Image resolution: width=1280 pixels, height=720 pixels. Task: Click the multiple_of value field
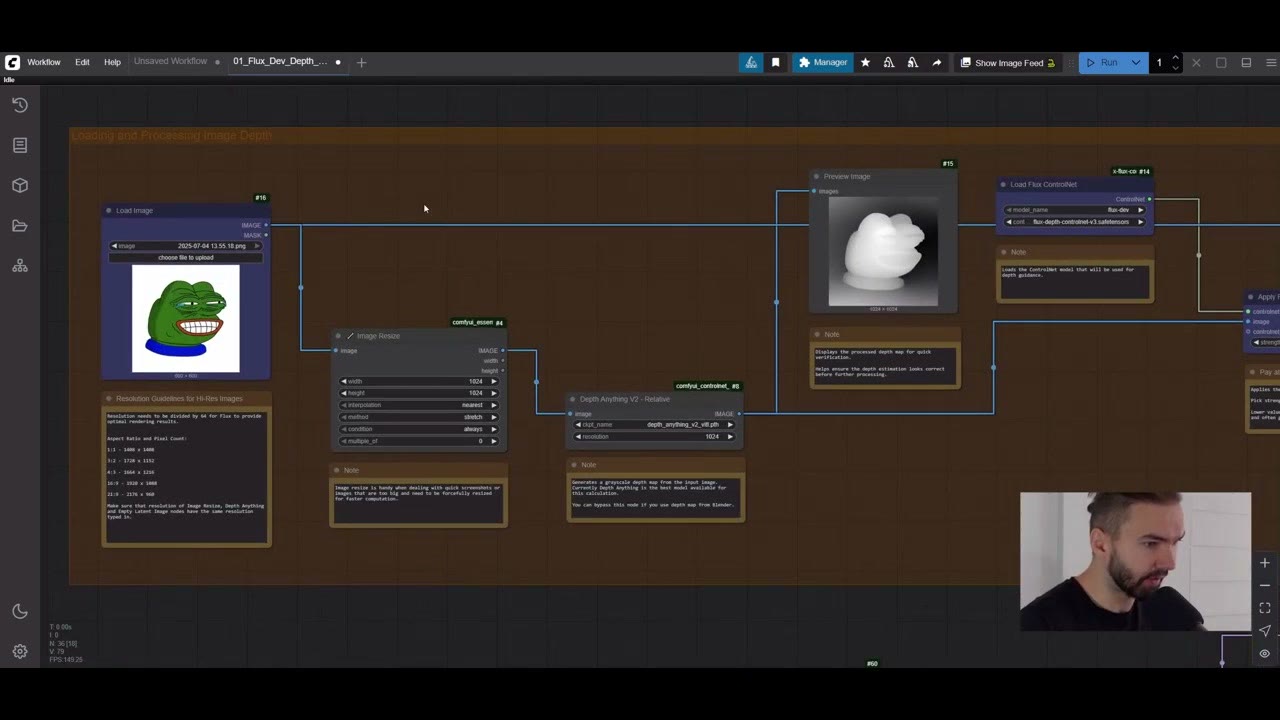tap(419, 441)
